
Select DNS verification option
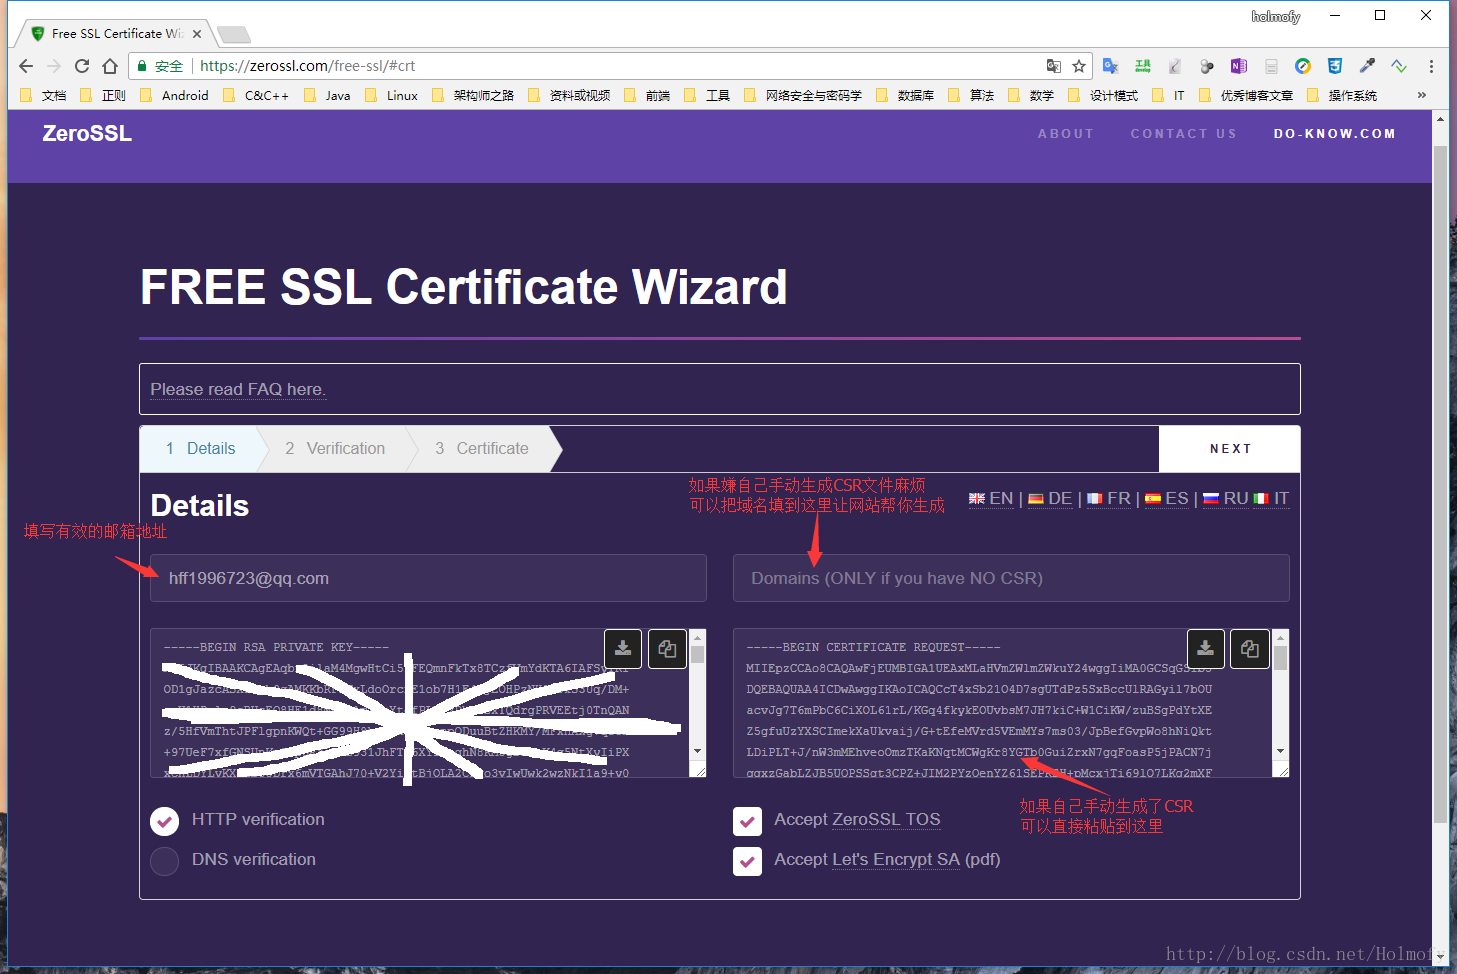164,860
